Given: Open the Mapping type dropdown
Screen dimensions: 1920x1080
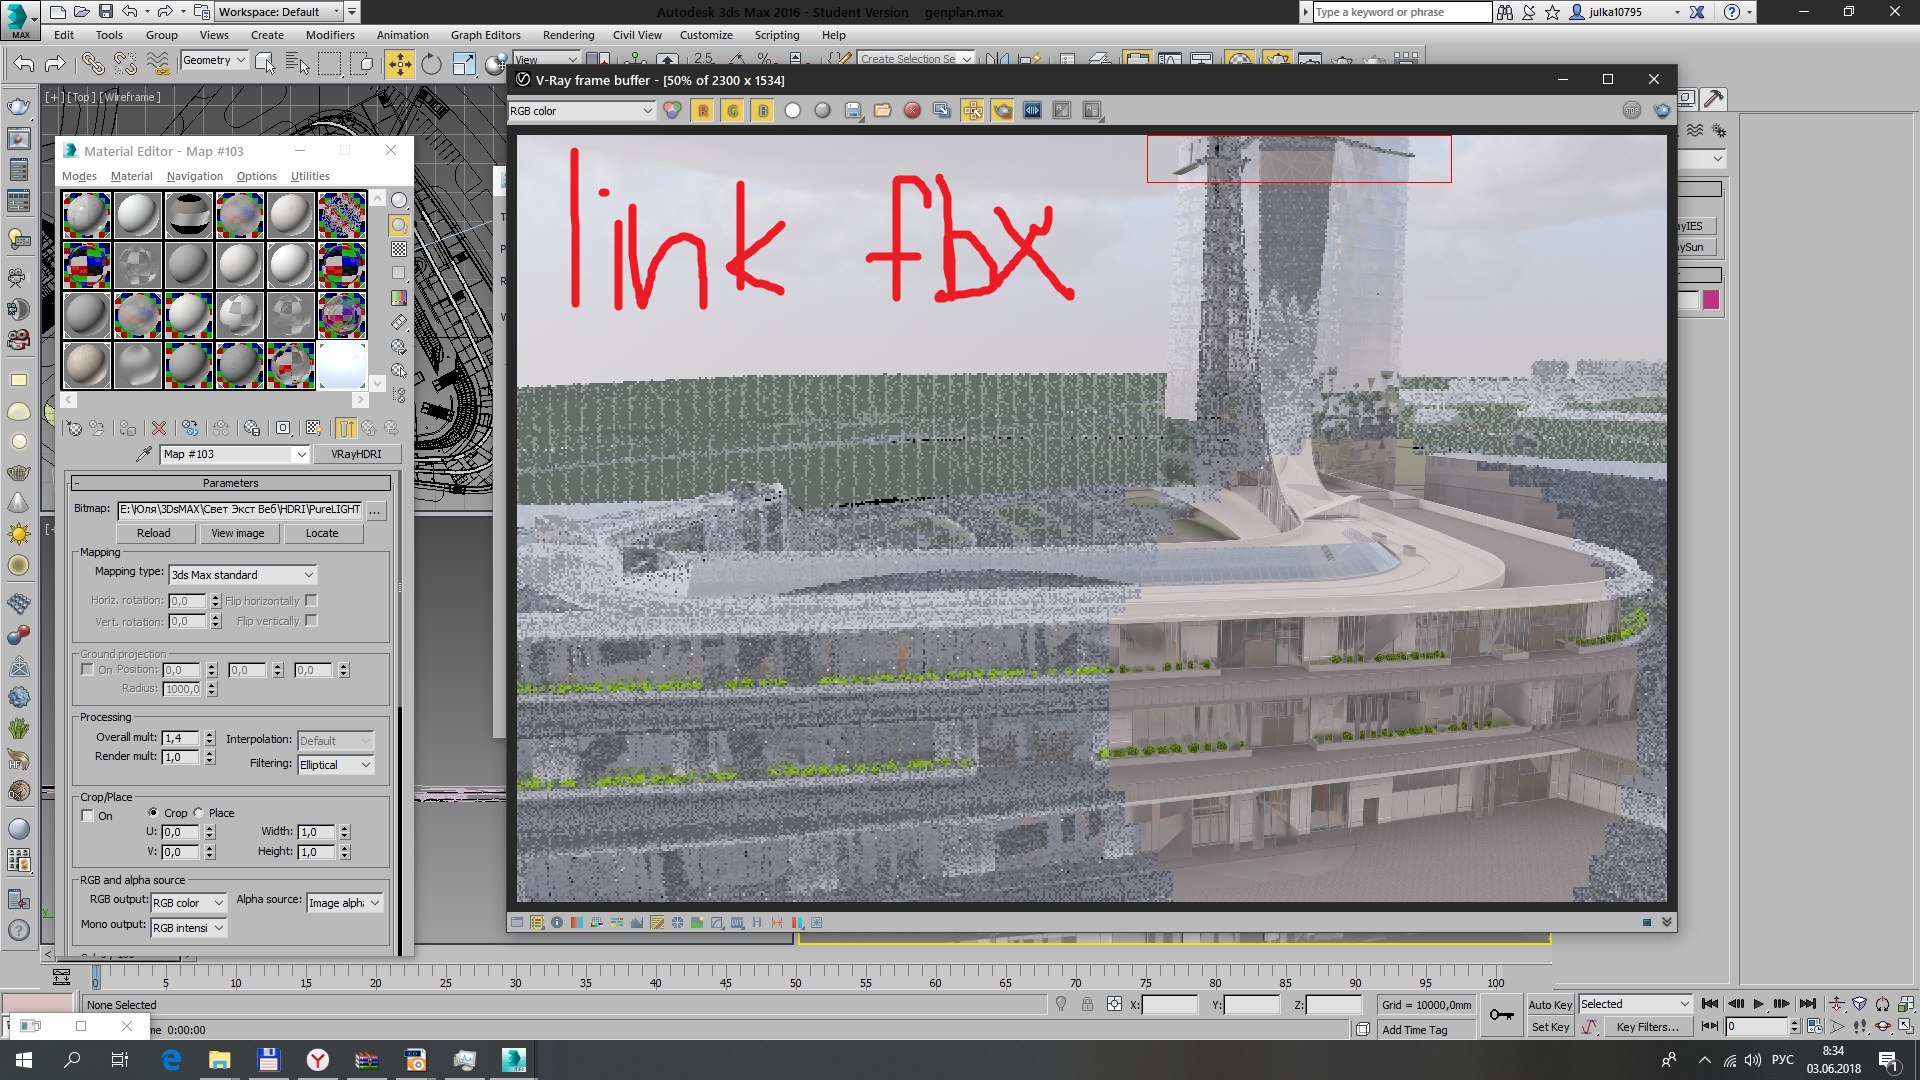Looking at the screenshot, I should 243,575.
